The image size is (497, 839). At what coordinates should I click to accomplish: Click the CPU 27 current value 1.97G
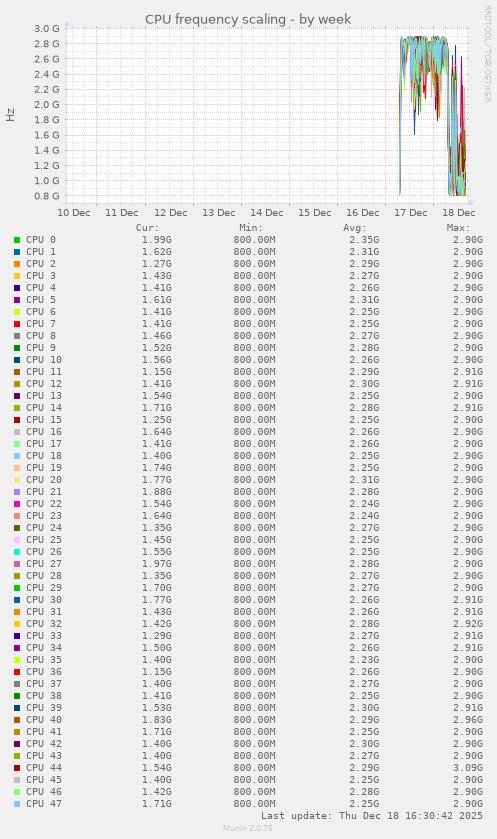point(156,563)
